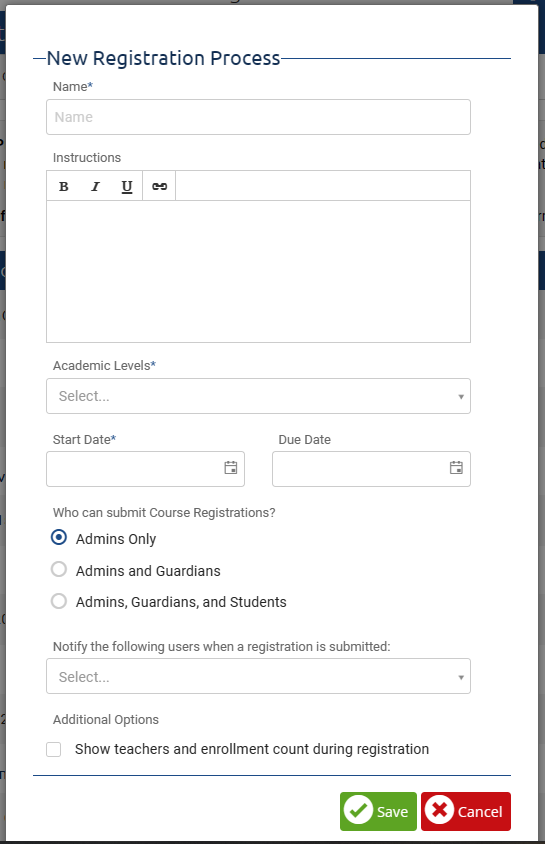Click the Academic Levels dropdown arrow

pos(461,397)
